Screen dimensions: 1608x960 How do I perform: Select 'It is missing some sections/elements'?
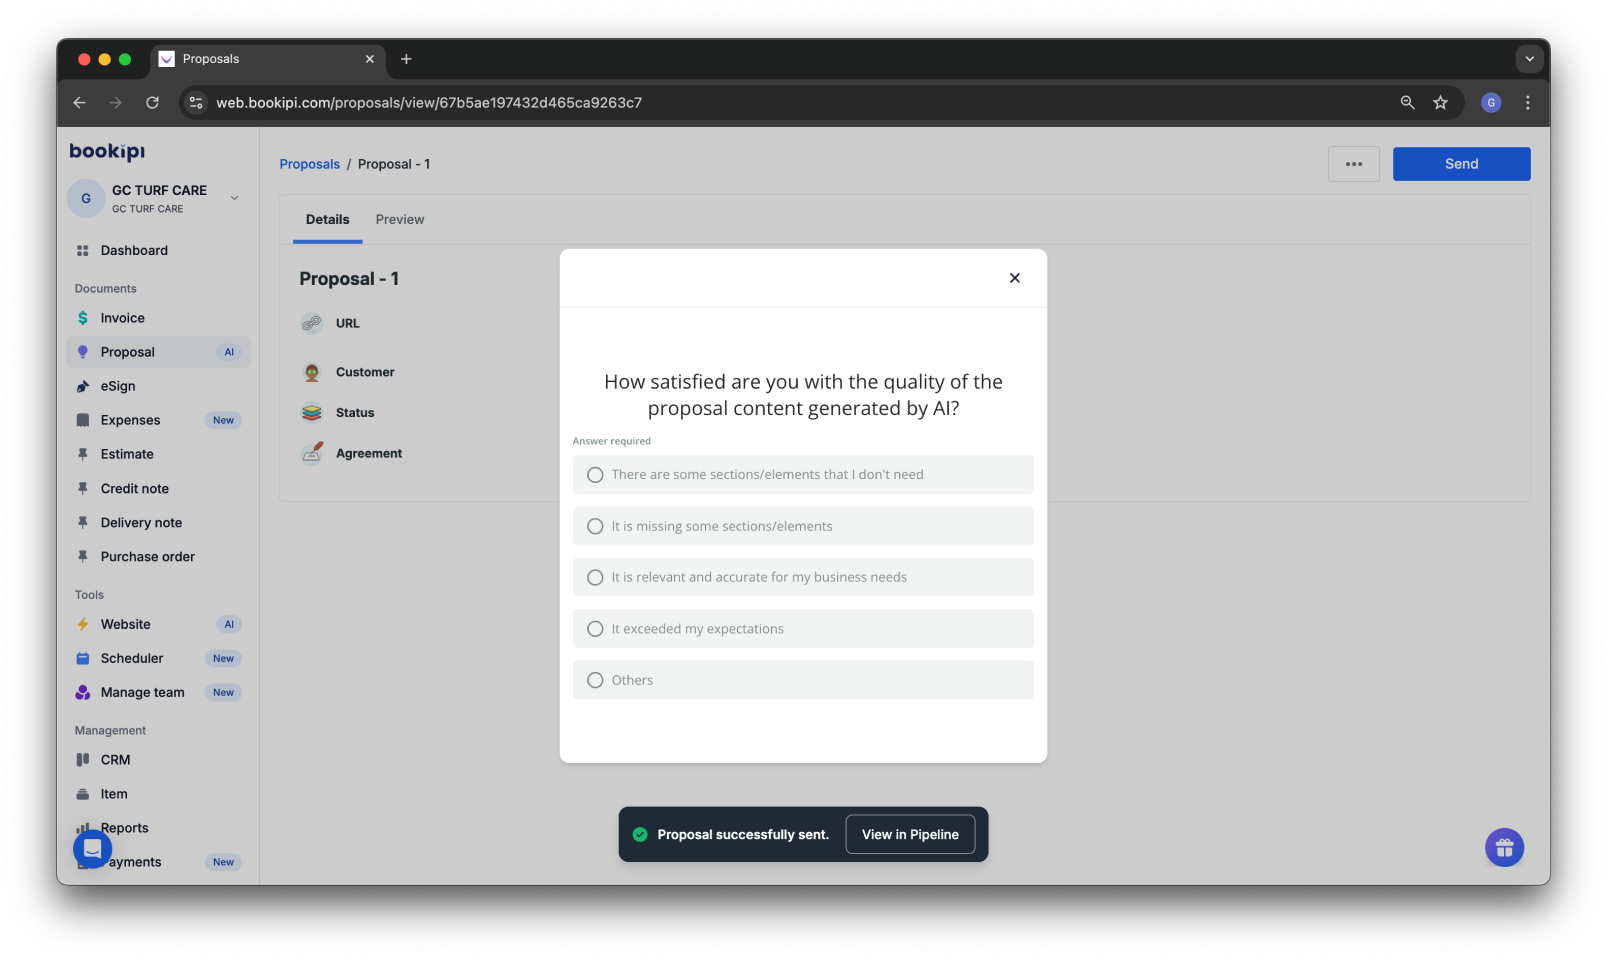802,525
